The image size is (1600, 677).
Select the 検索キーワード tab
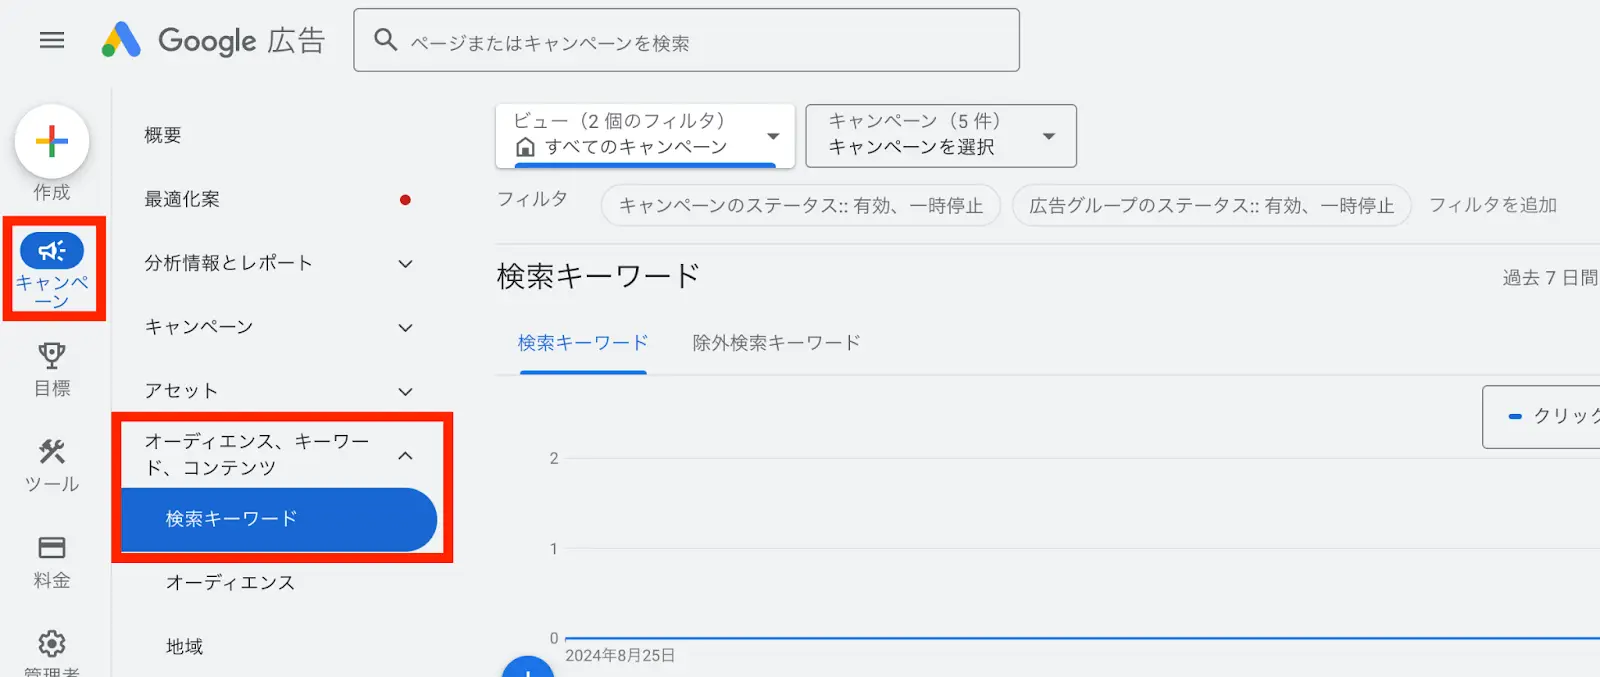[583, 343]
